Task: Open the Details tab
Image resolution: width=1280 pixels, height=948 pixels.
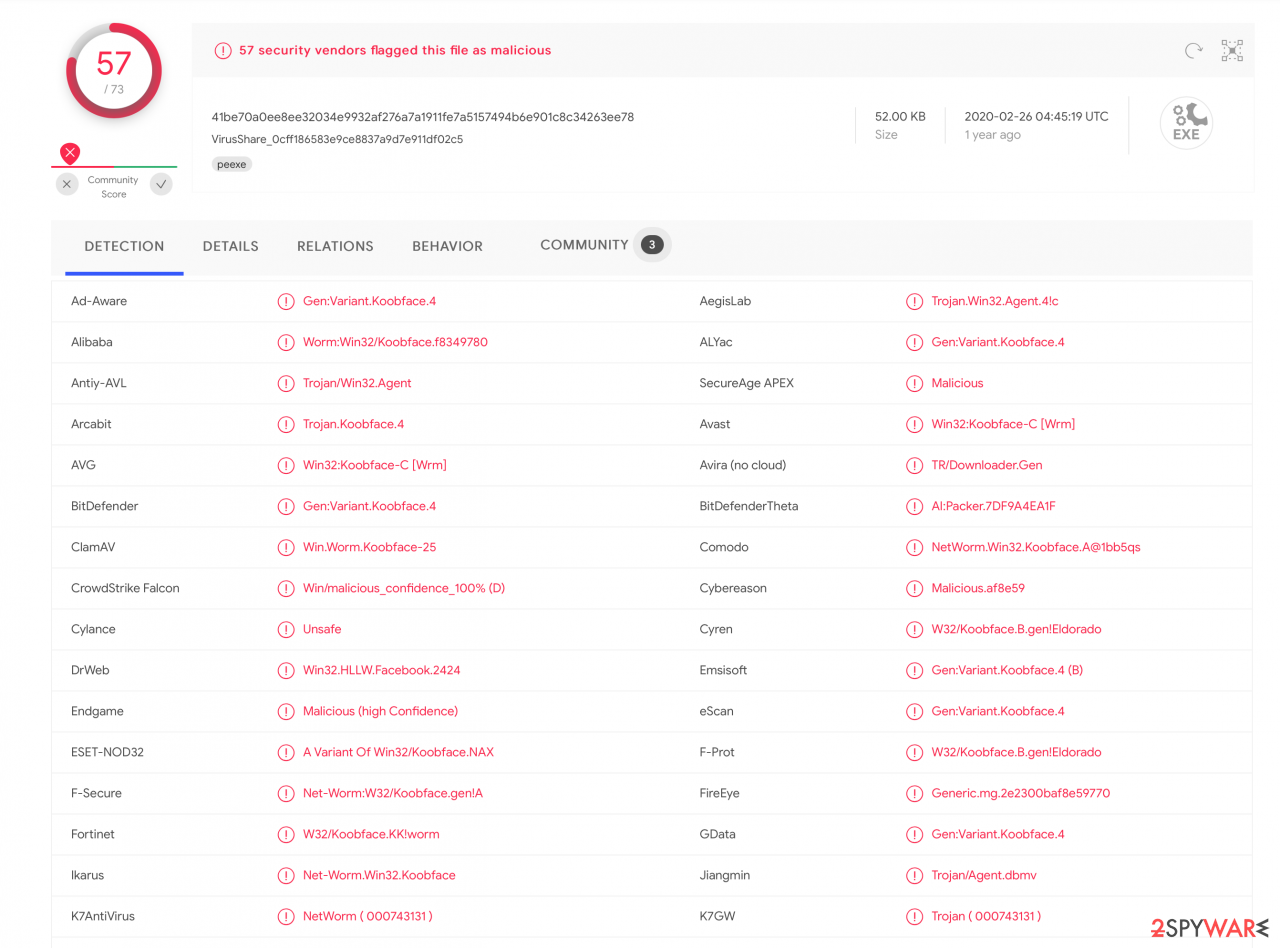Action: [231, 246]
